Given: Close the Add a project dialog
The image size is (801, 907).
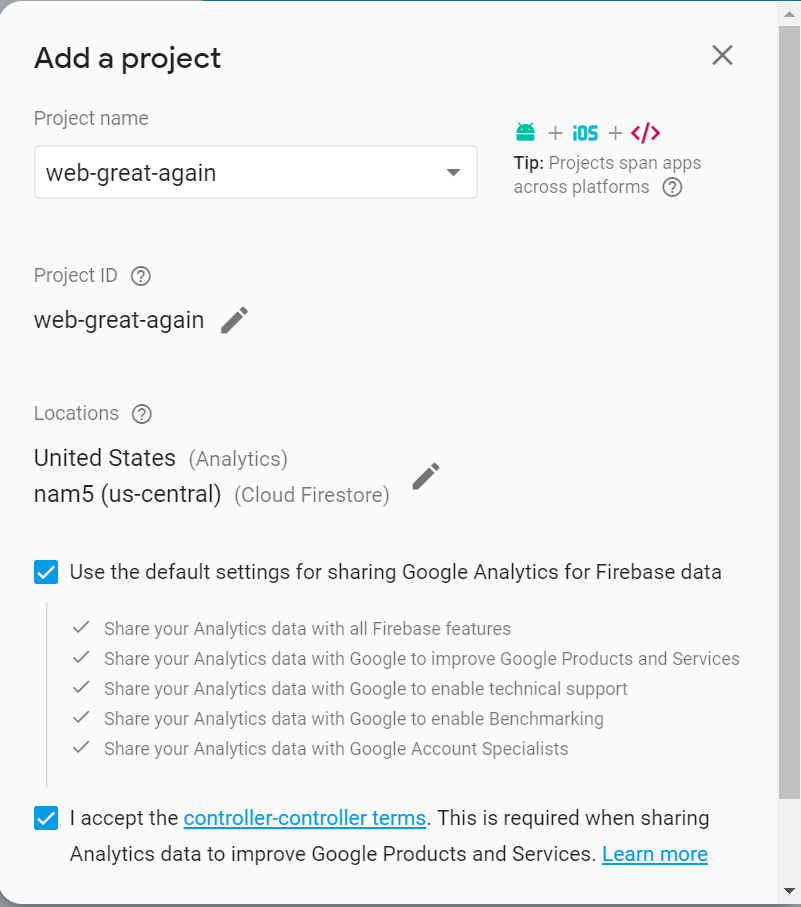Looking at the screenshot, I should click(x=722, y=56).
